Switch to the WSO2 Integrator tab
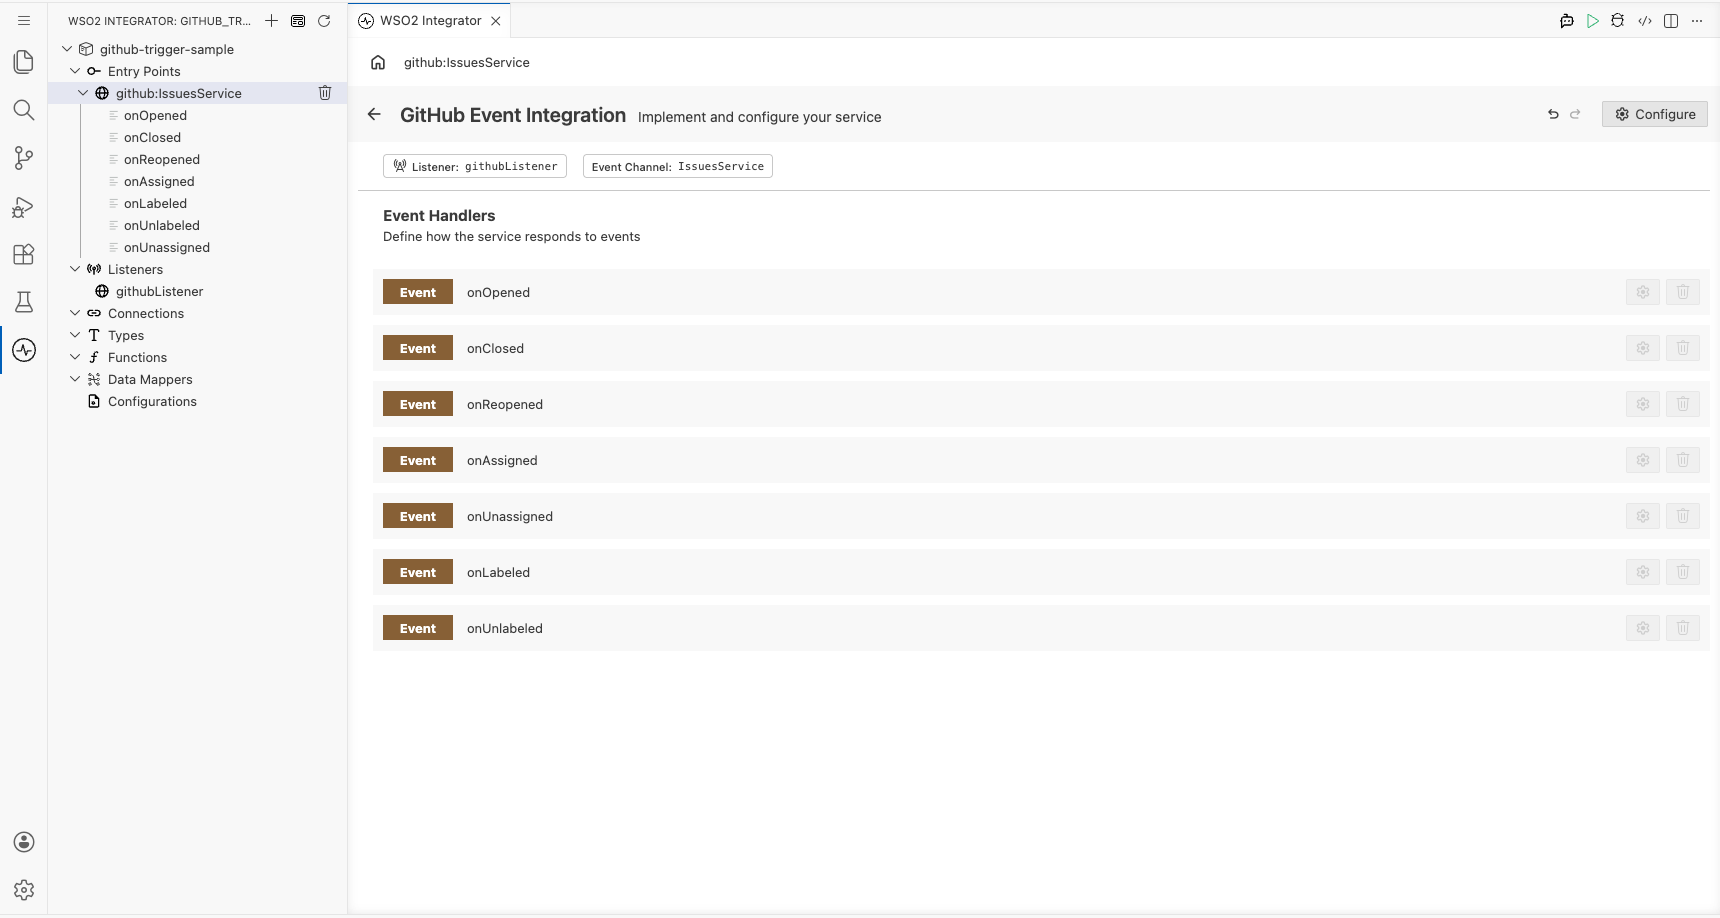Viewport: 1720px width, 918px height. 431,20
